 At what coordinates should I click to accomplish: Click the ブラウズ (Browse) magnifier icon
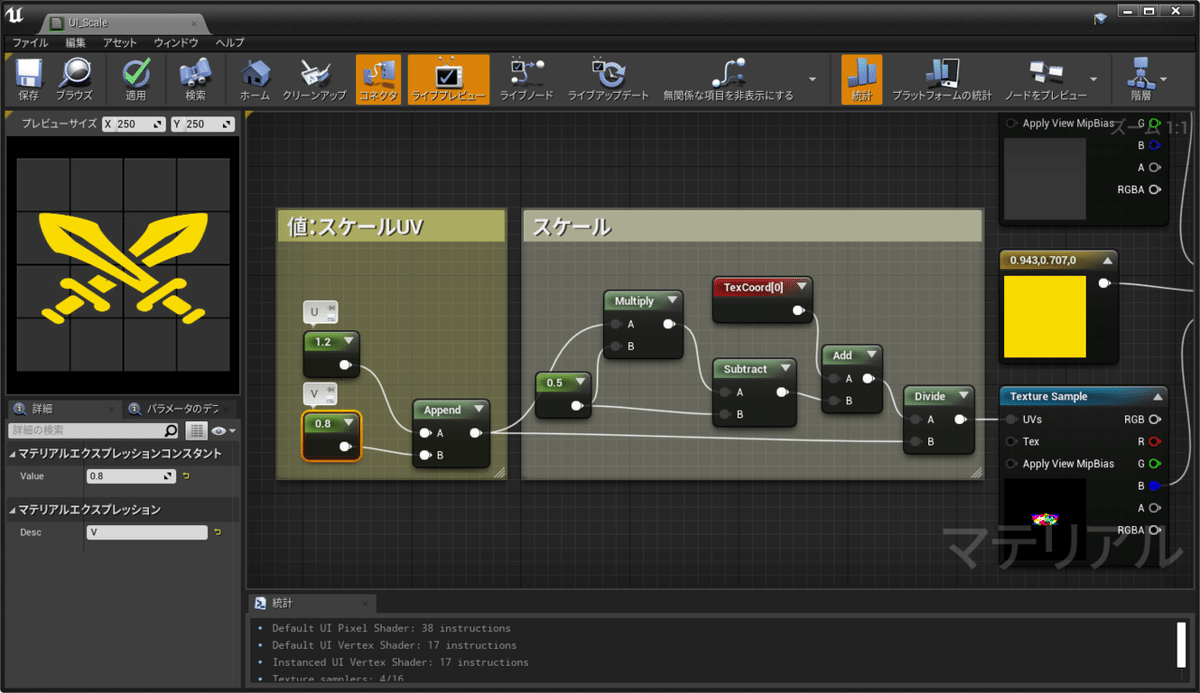(x=74, y=79)
